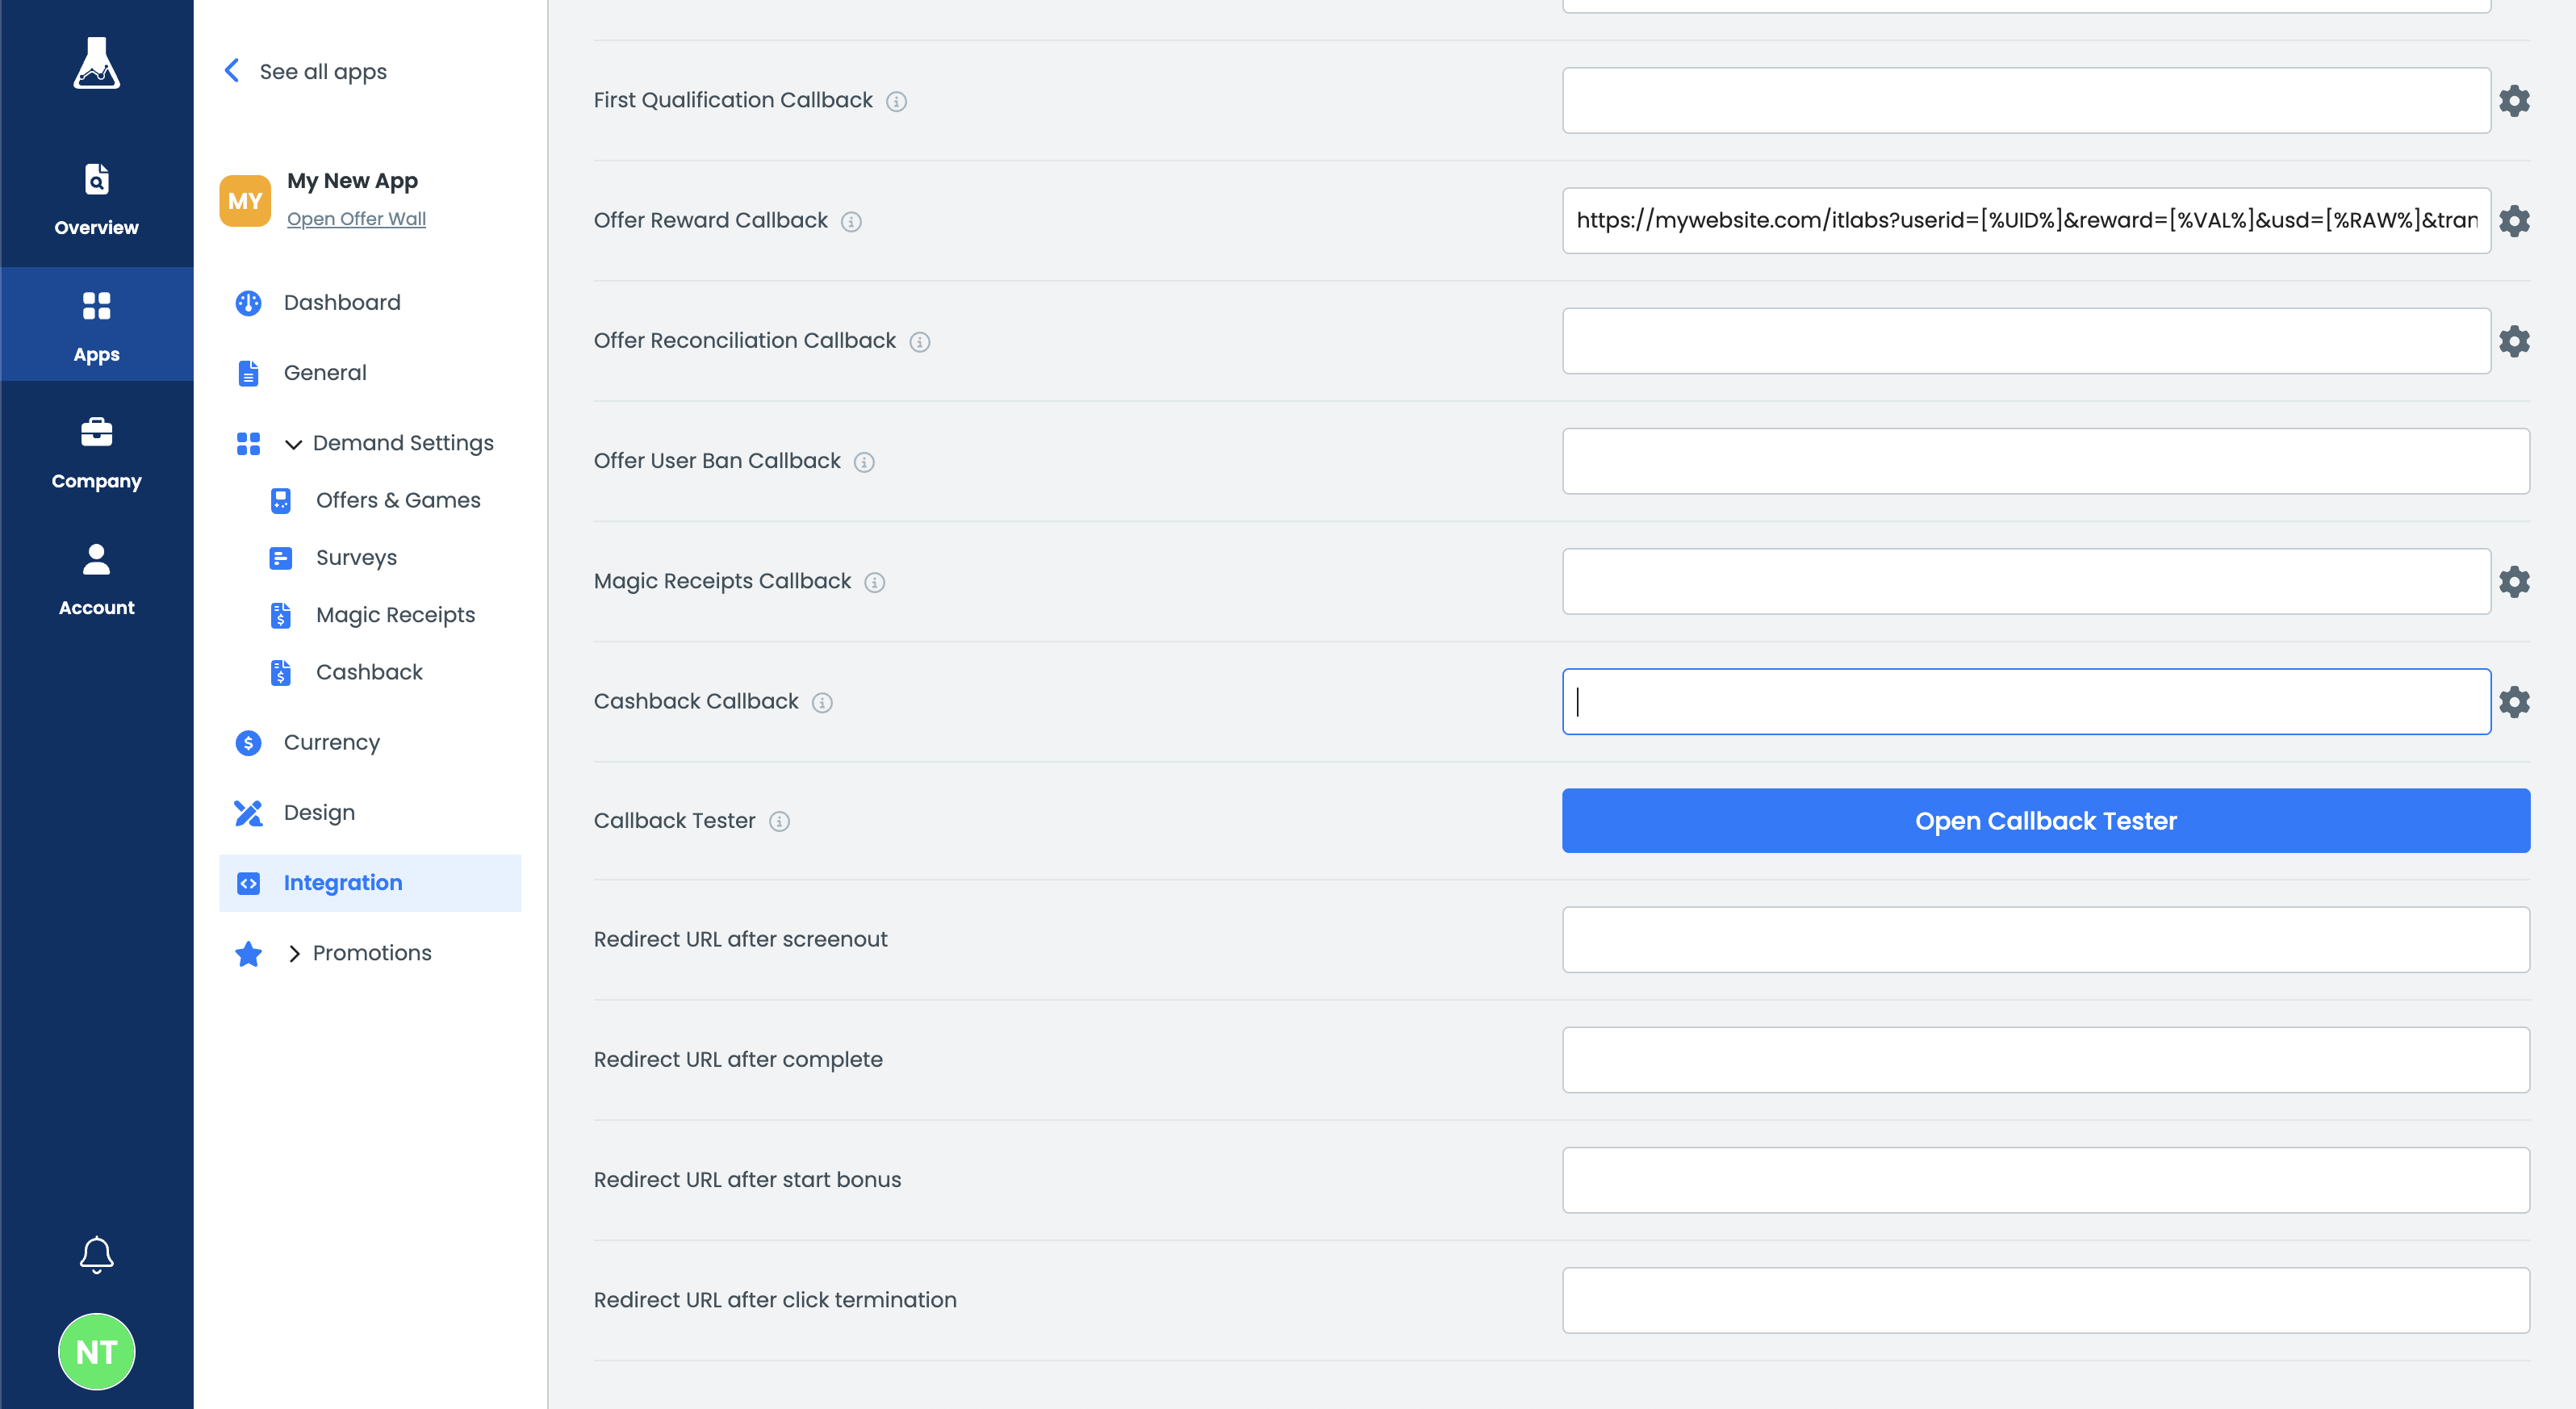Focus Redirect URL after screenout field

point(2045,939)
